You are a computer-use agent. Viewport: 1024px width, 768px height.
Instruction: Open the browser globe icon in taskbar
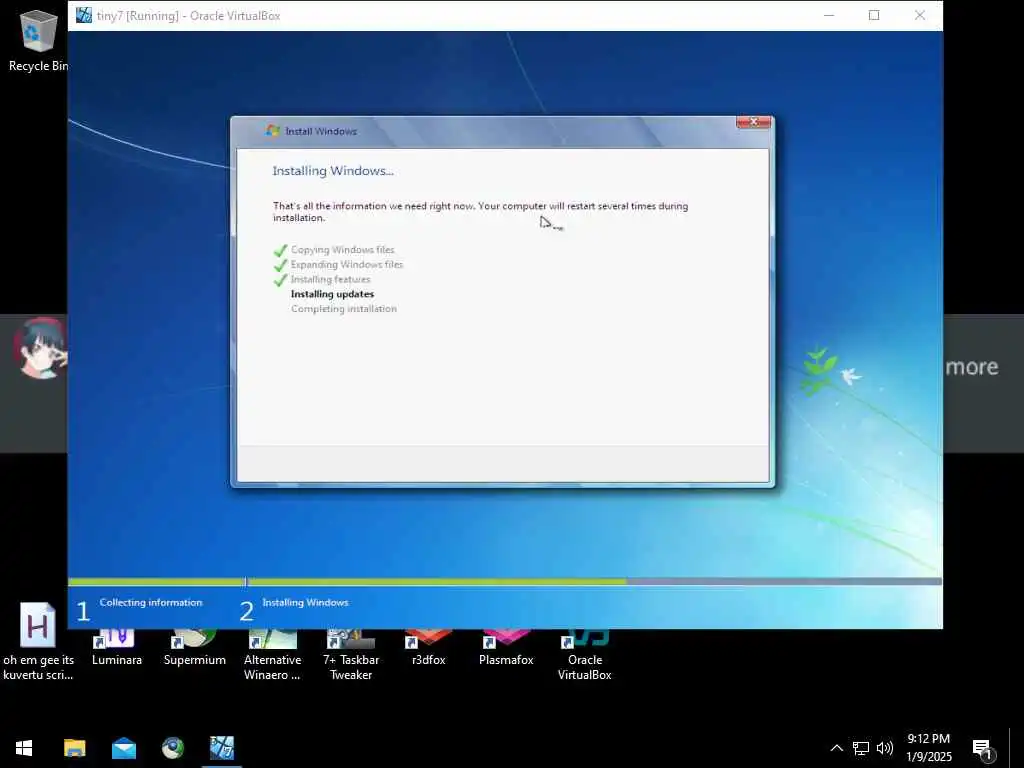click(173, 748)
